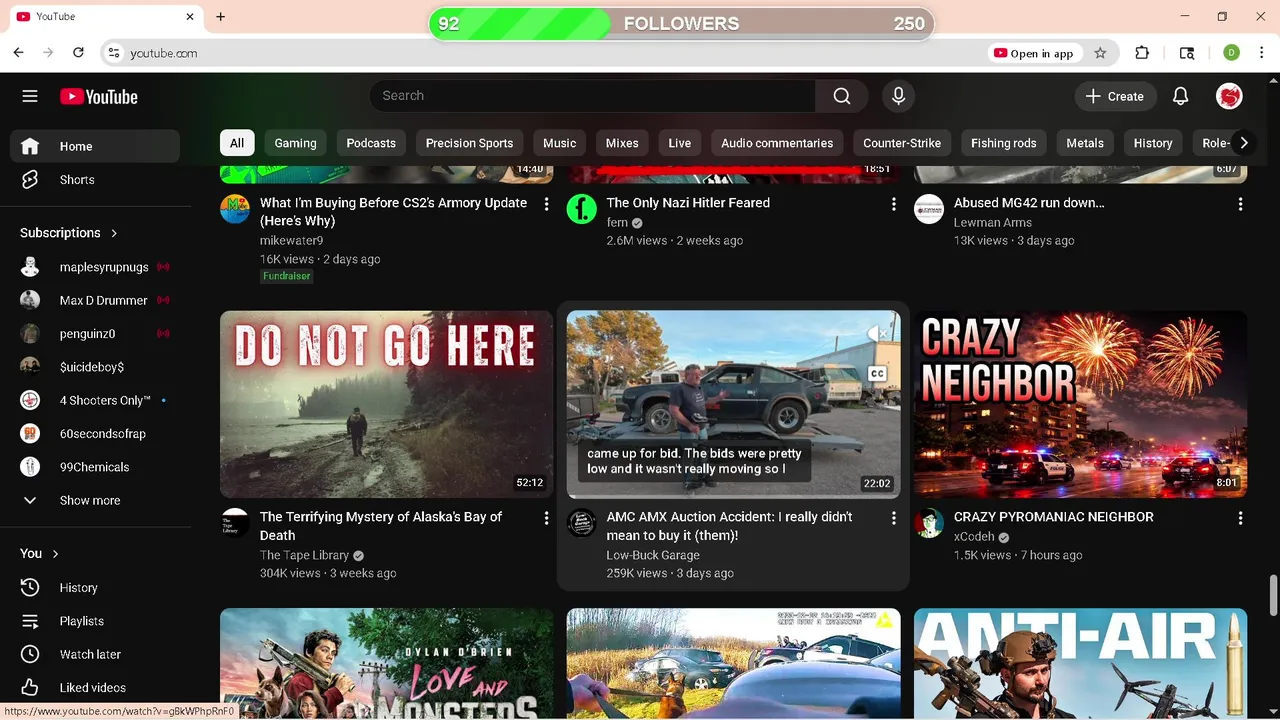Select the Music filter chip
The width and height of the screenshot is (1280, 720).
[x=559, y=143]
